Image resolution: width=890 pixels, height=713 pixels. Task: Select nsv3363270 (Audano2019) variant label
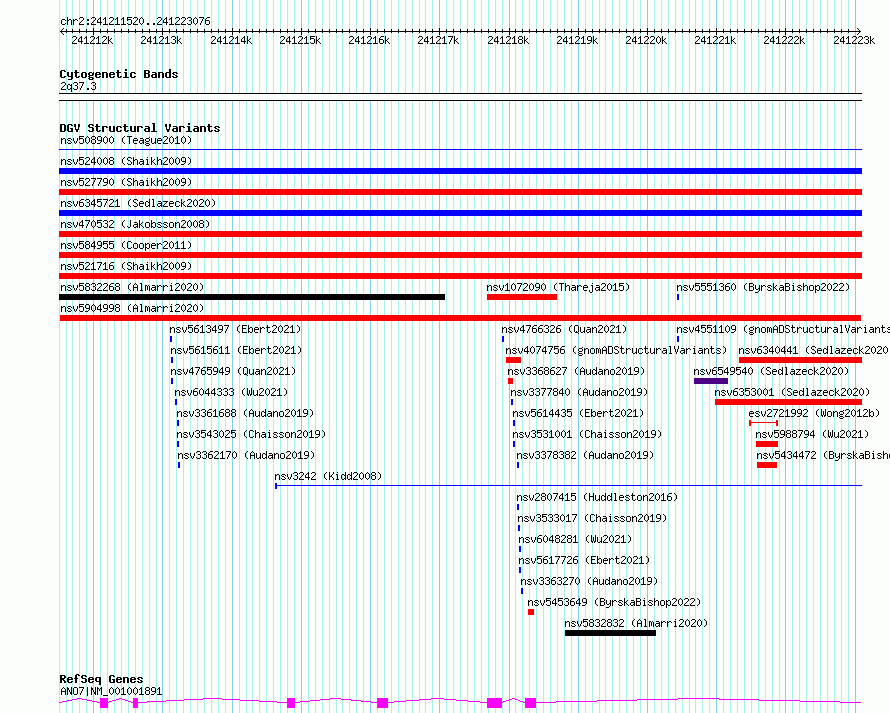pos(589,581)
